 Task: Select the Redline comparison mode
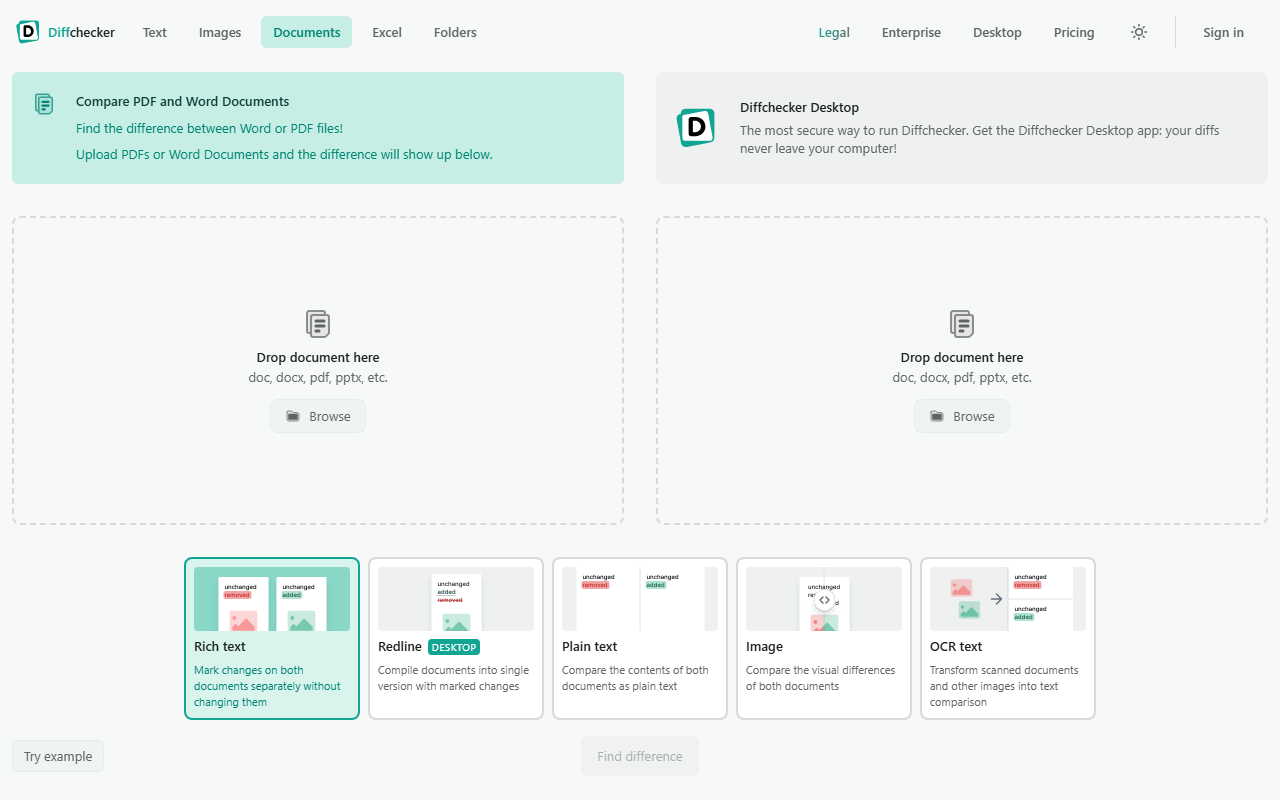click(456, 638)
